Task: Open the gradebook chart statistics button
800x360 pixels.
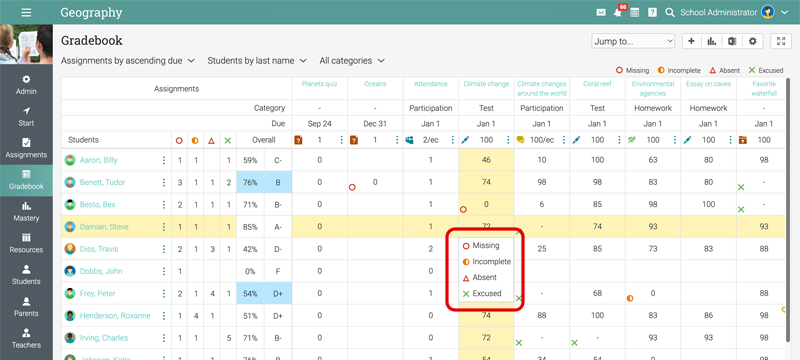Action: [712, 41]
